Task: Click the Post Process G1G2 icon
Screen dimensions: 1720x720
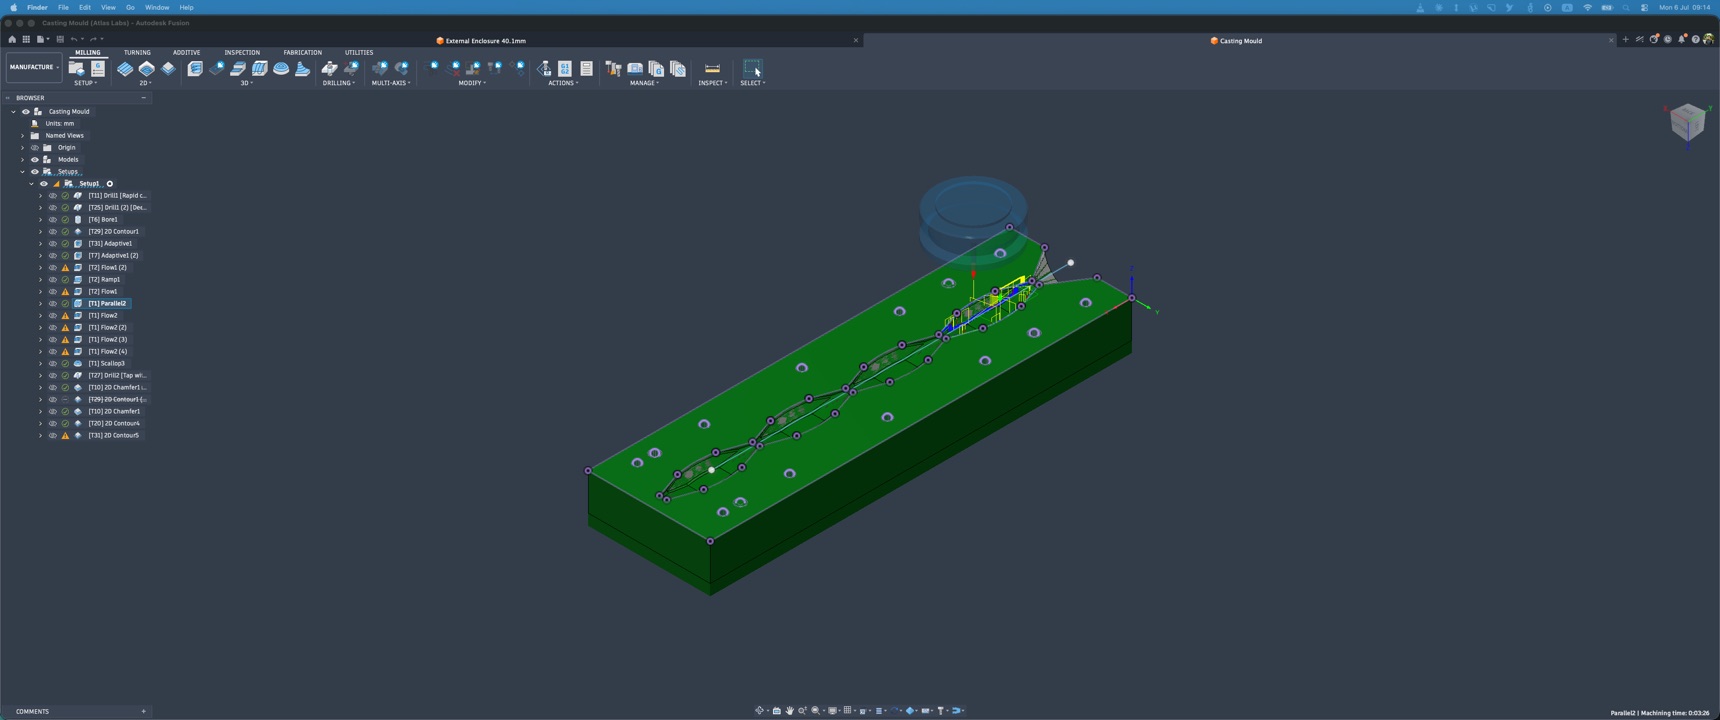Action: [565, 68]
